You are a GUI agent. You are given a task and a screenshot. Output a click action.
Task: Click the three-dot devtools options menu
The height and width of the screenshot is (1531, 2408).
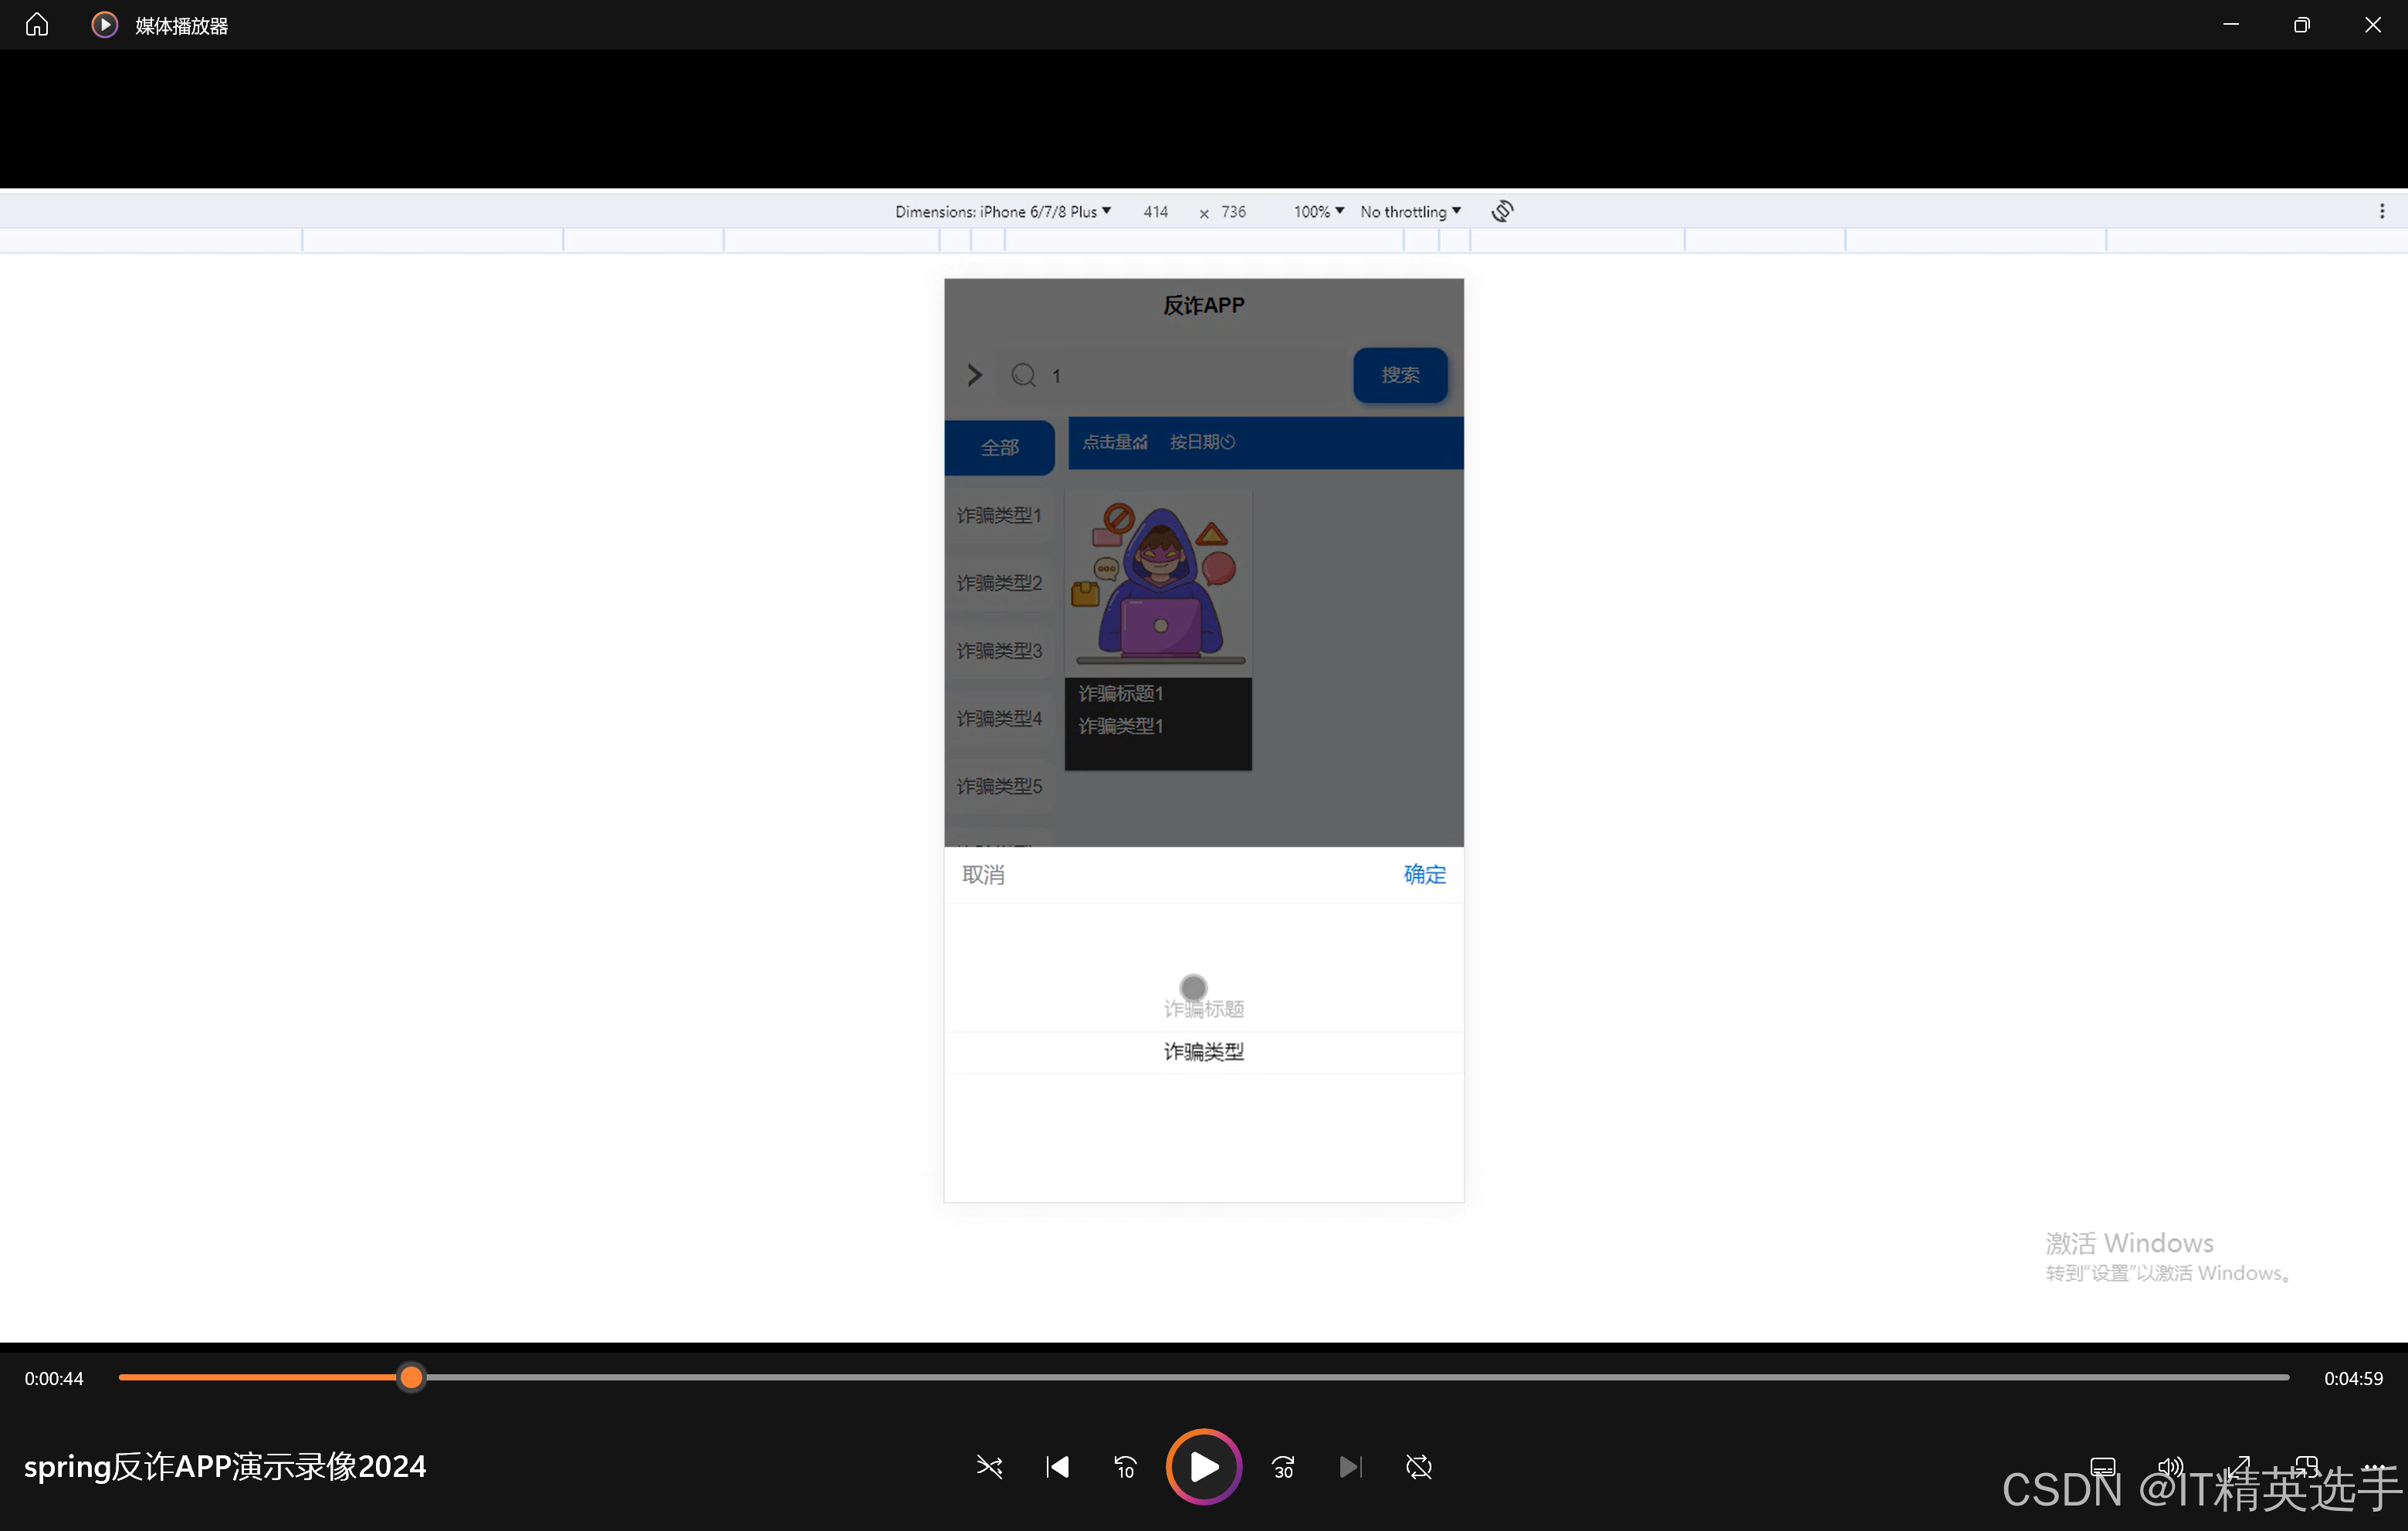tap(2381, 211)
